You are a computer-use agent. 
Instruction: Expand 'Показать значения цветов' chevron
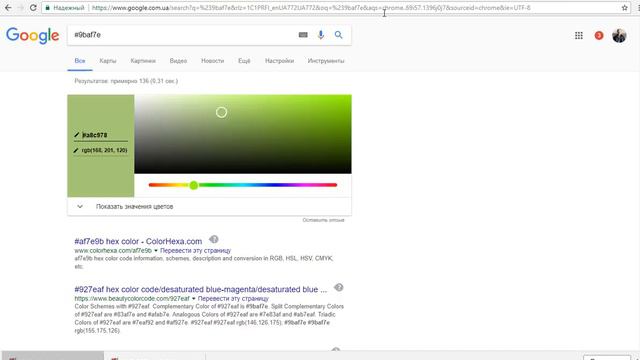(80, 207)
